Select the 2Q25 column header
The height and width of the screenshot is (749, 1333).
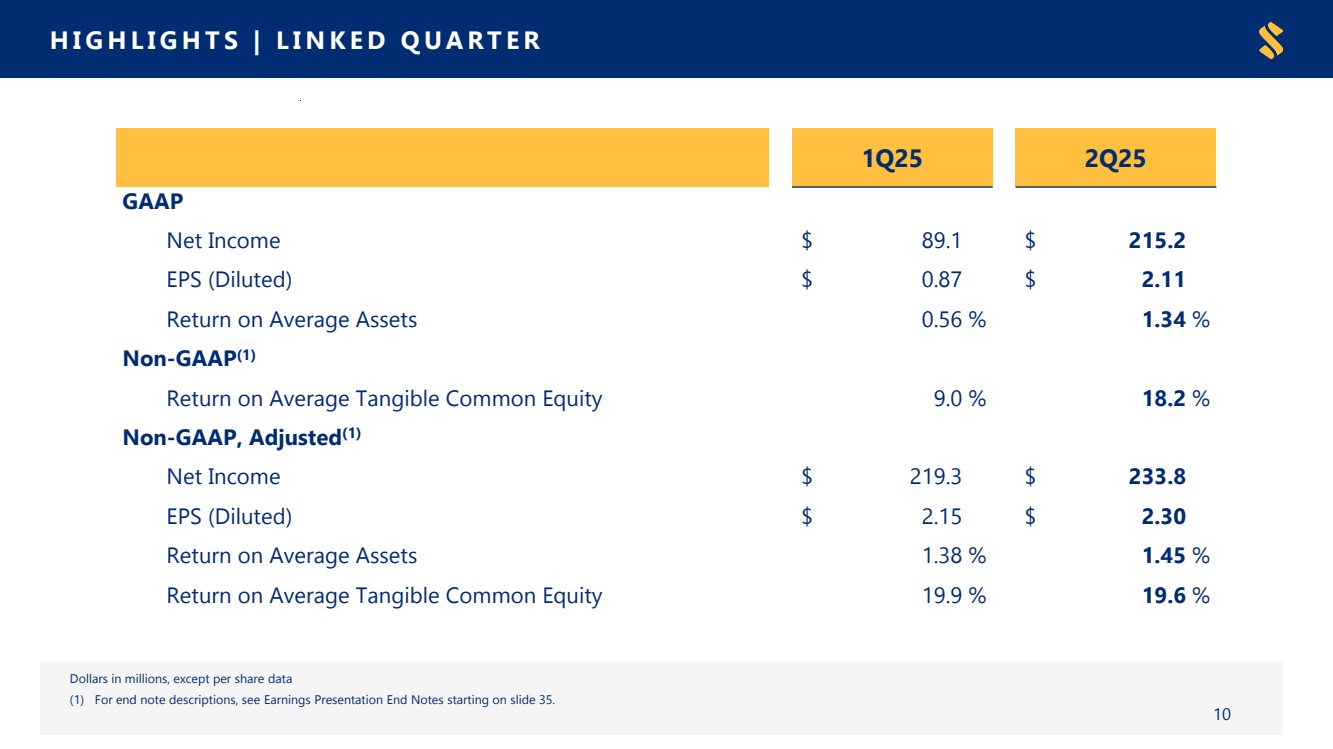click(1115, 158)
